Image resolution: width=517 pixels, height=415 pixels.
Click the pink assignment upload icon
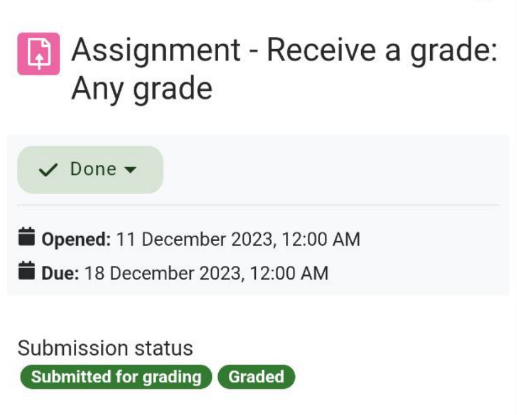[x=39, y=54]
